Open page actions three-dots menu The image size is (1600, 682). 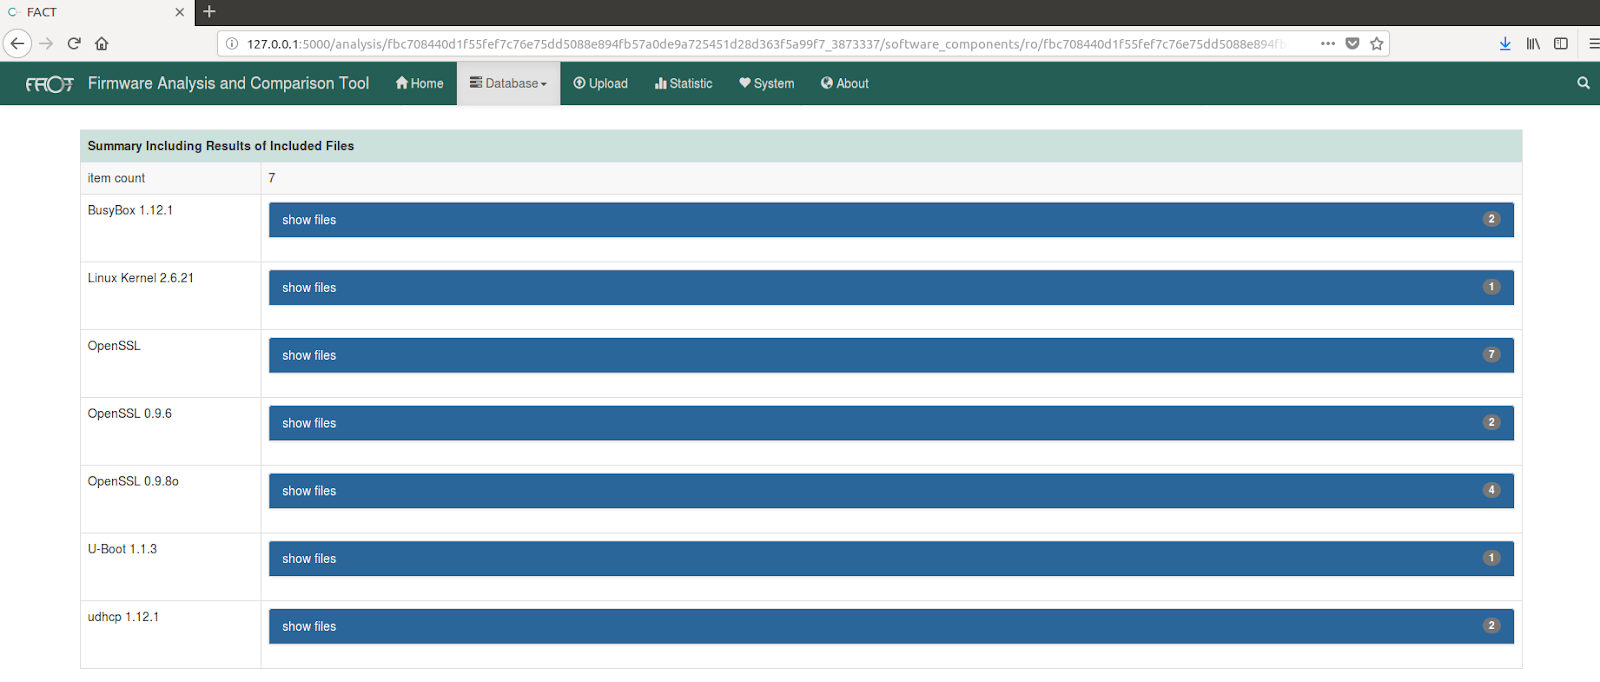click(1328, 43)
